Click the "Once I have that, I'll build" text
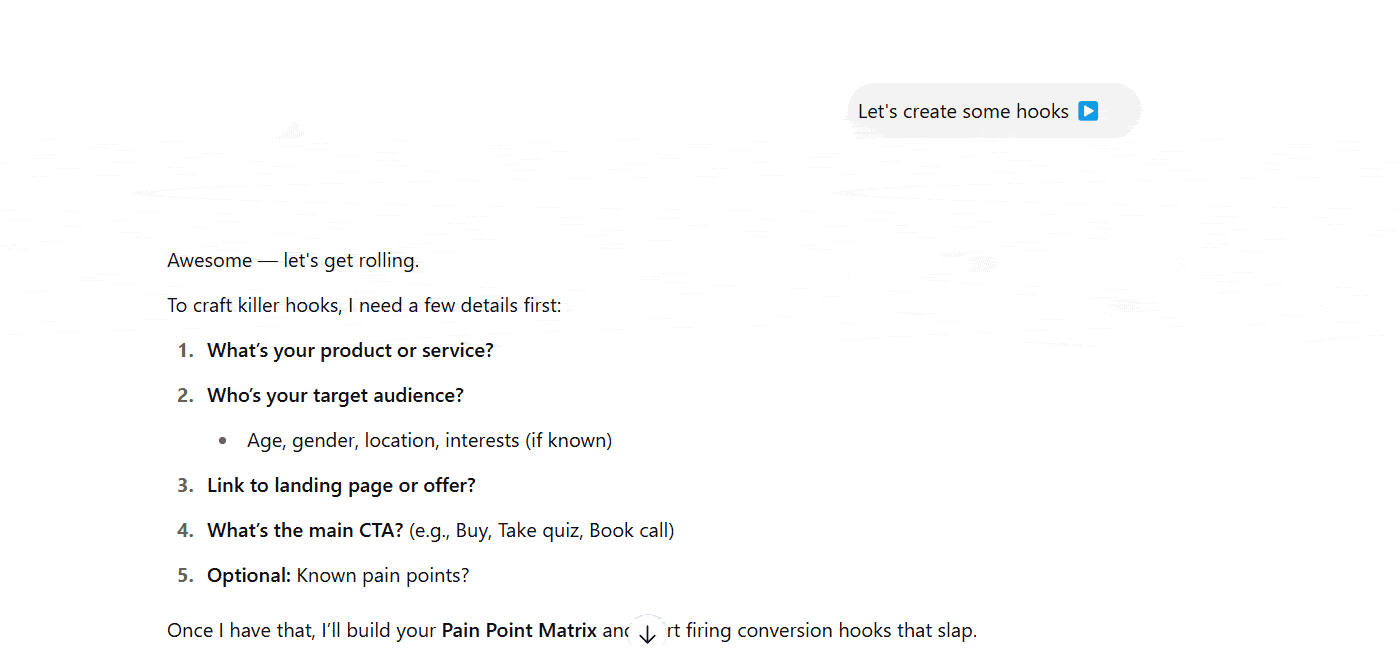 (x=302, y=631)
